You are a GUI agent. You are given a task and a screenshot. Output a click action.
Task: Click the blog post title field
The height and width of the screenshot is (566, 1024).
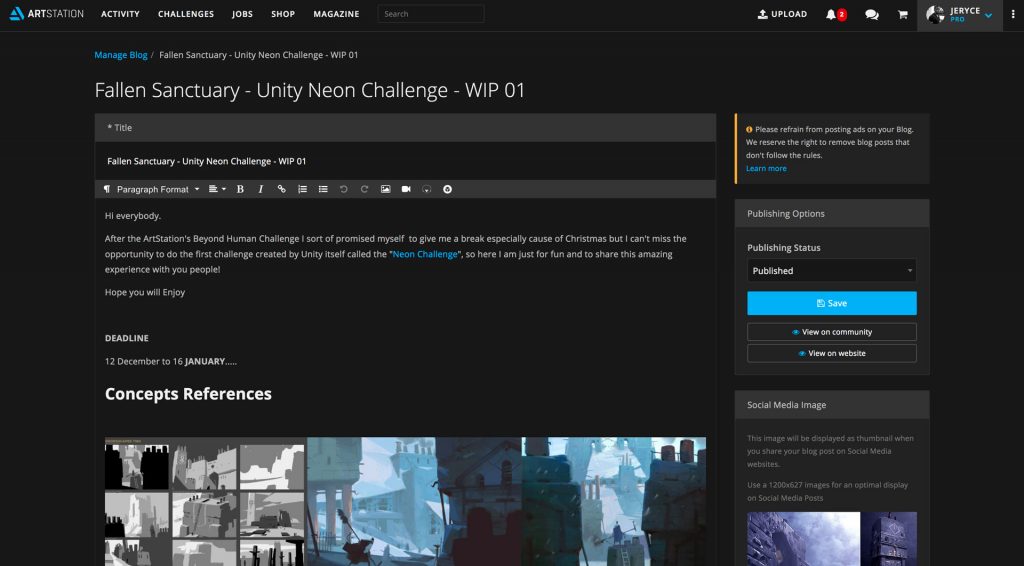point(405,161)
